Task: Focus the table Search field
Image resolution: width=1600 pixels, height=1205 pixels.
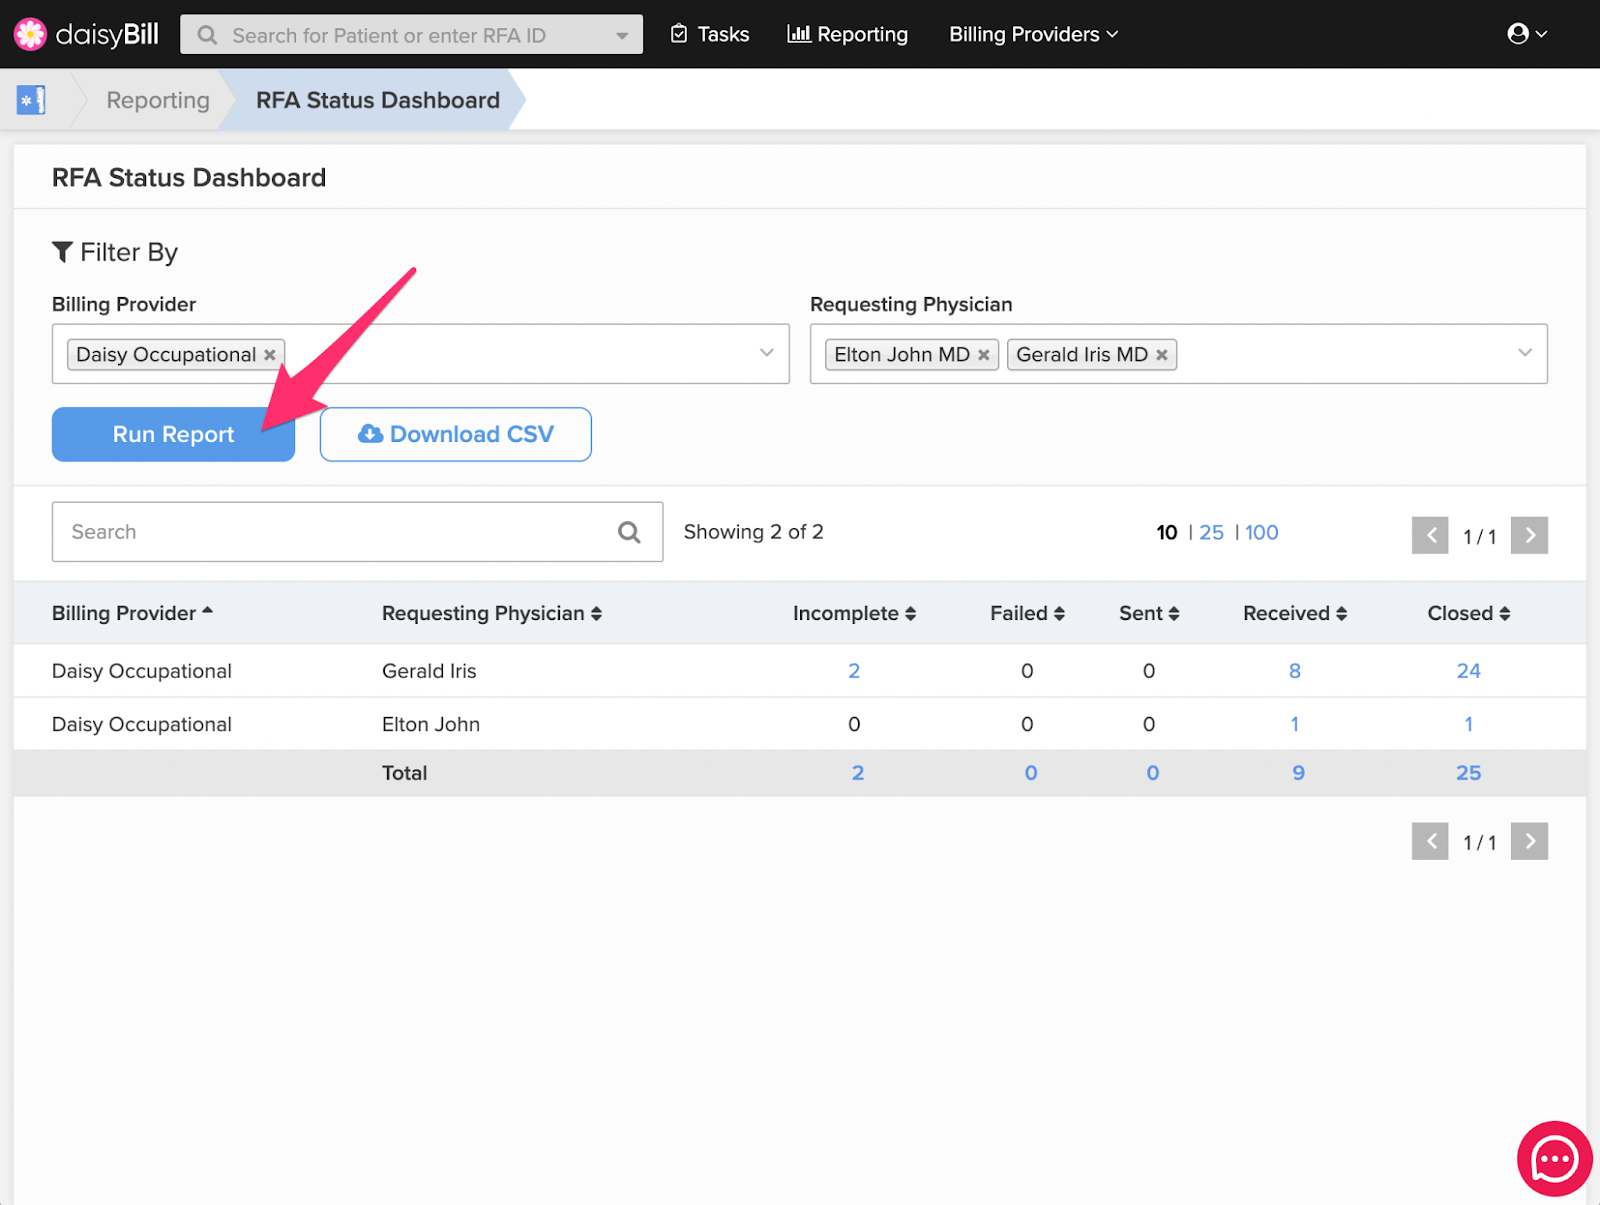Action: tap(357, 532)
